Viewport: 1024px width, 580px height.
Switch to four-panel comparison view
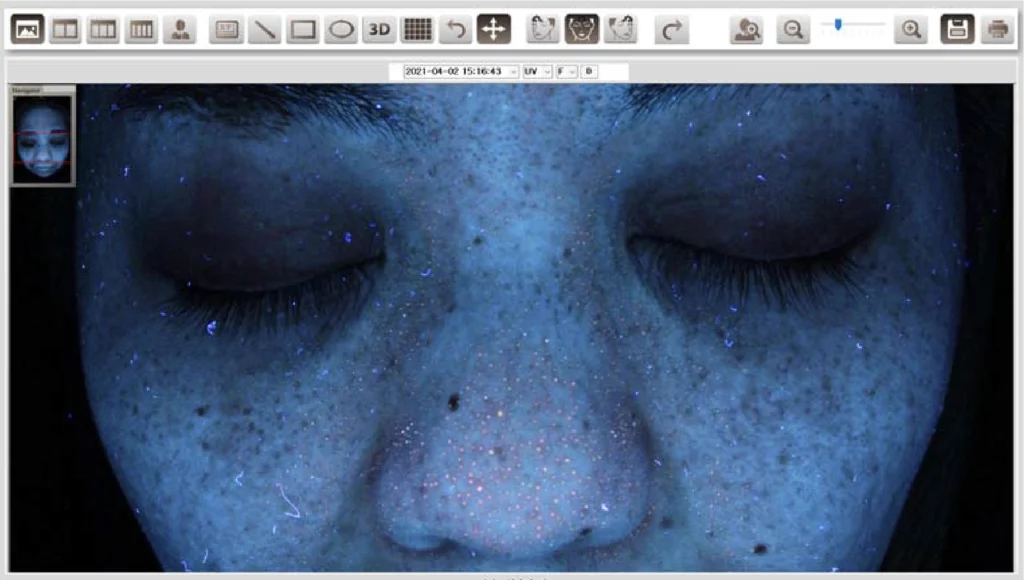(141, 29)
